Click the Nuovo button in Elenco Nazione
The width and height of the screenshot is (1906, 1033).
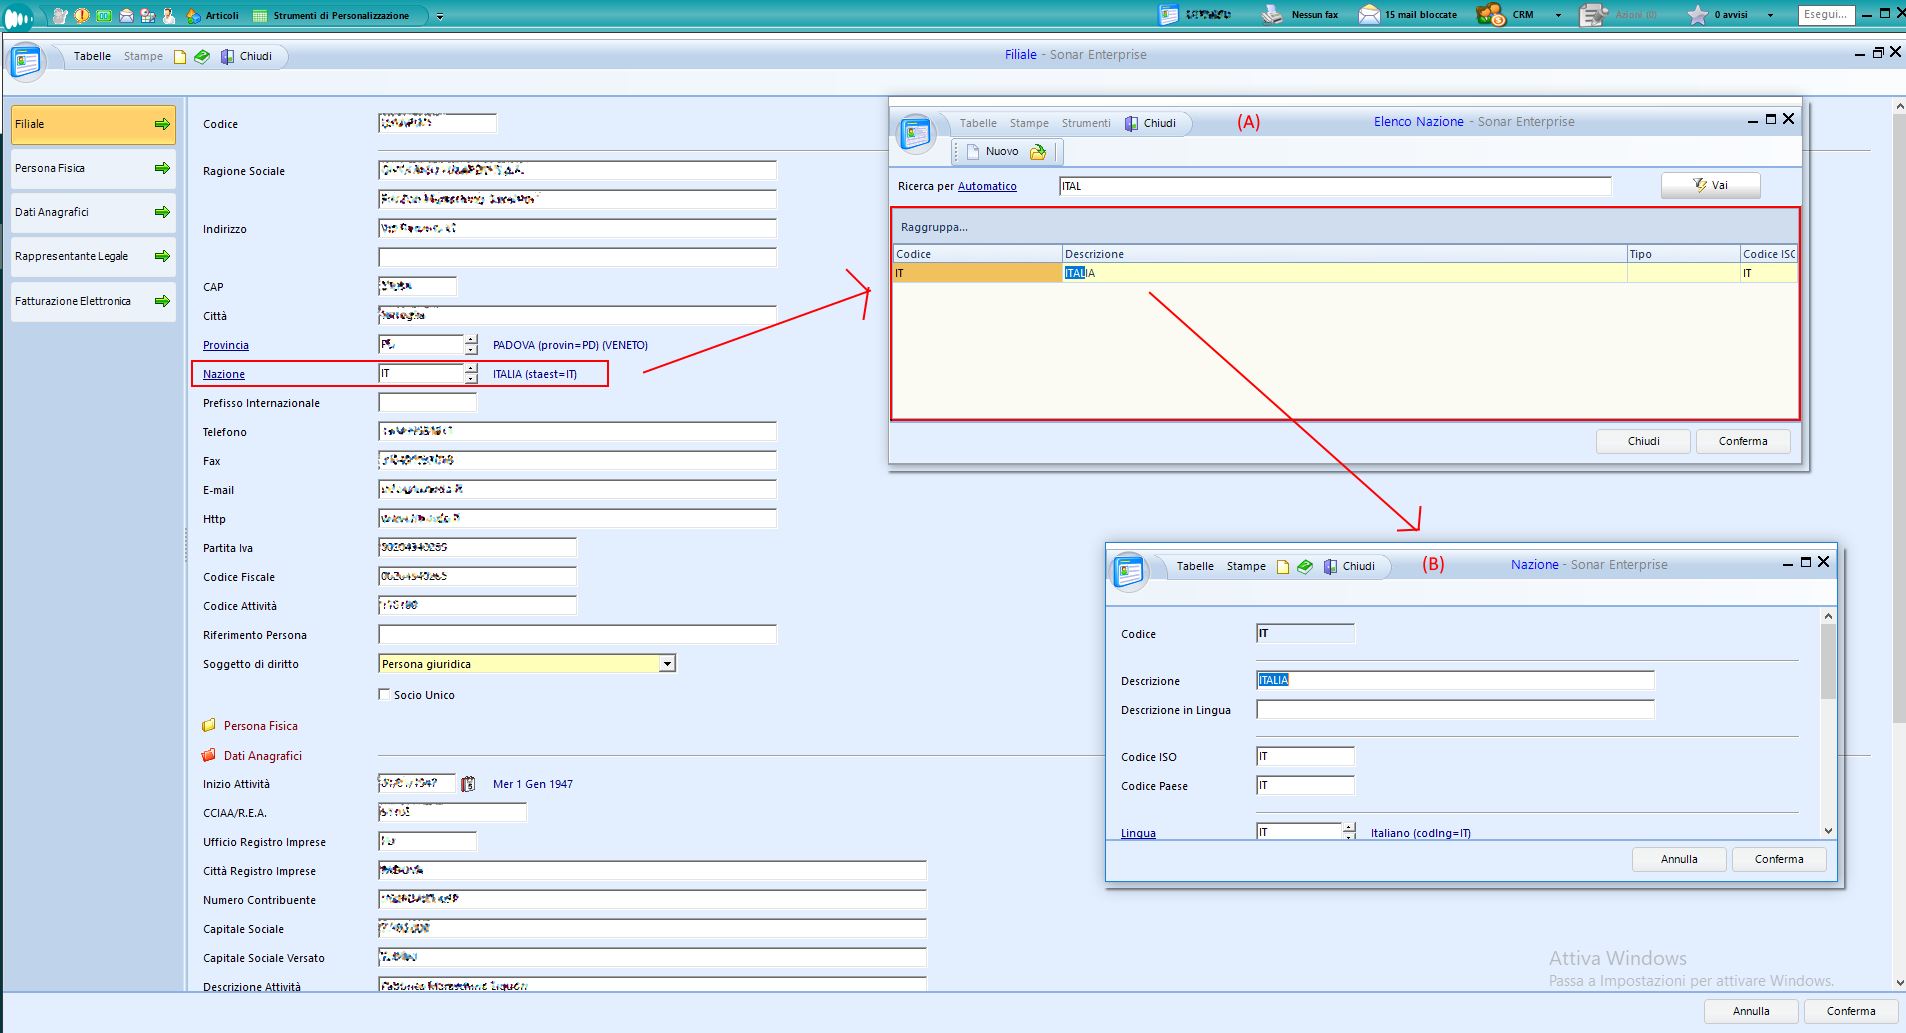click(993, 152)
